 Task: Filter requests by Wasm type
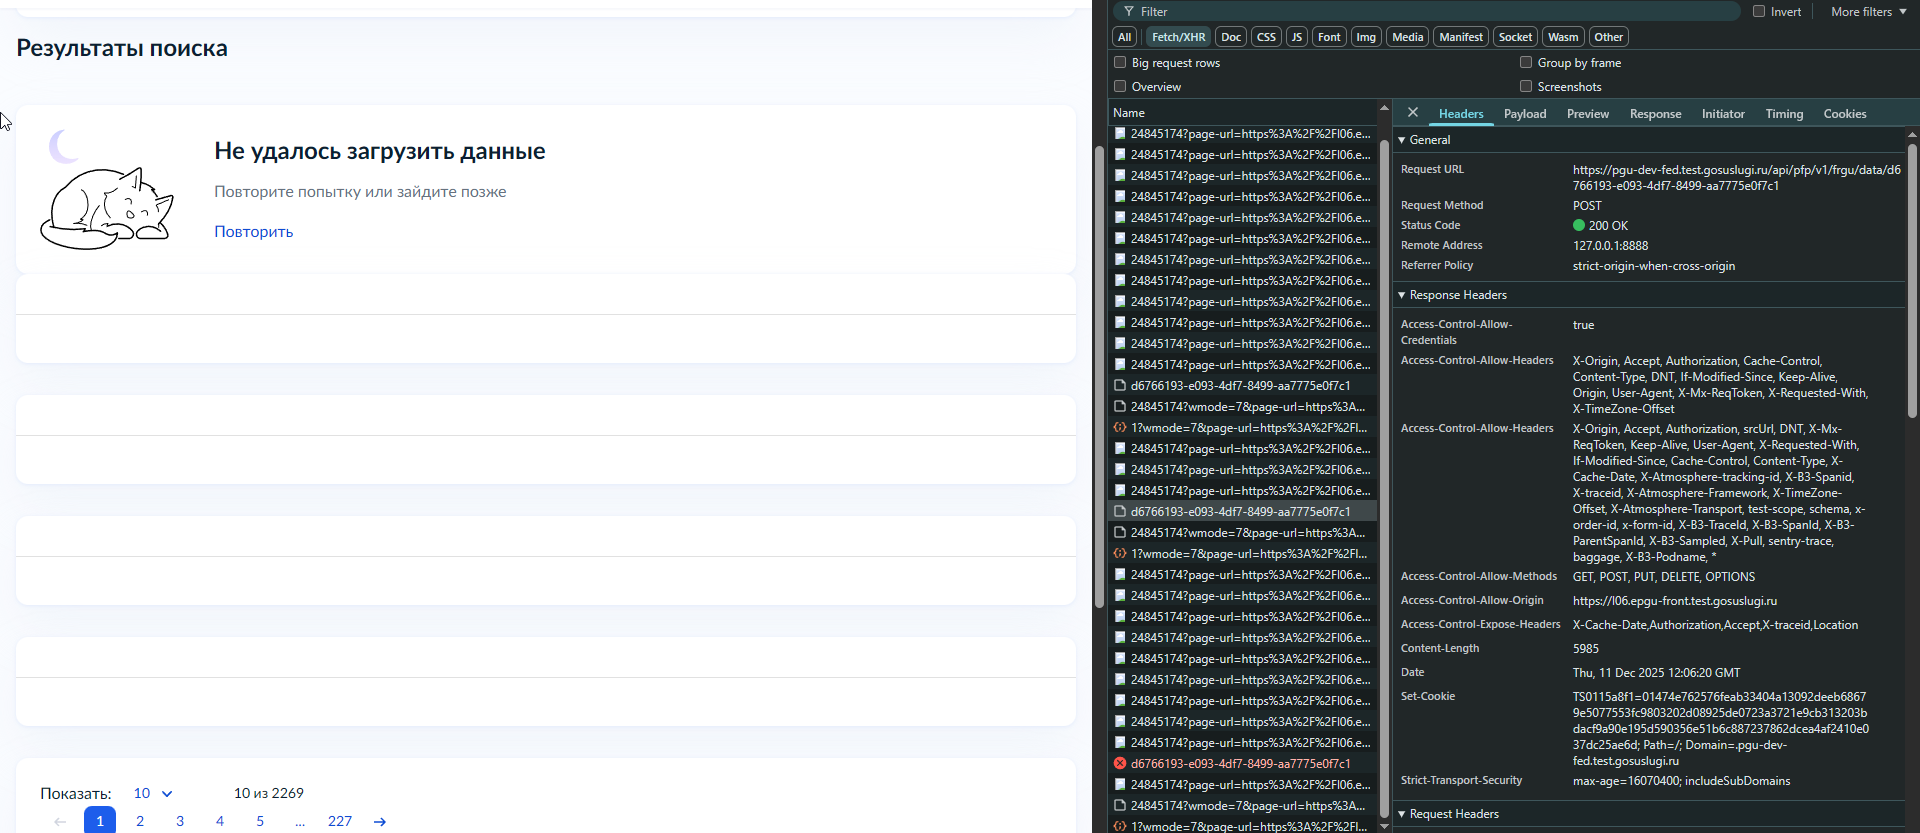(1563, 37)
